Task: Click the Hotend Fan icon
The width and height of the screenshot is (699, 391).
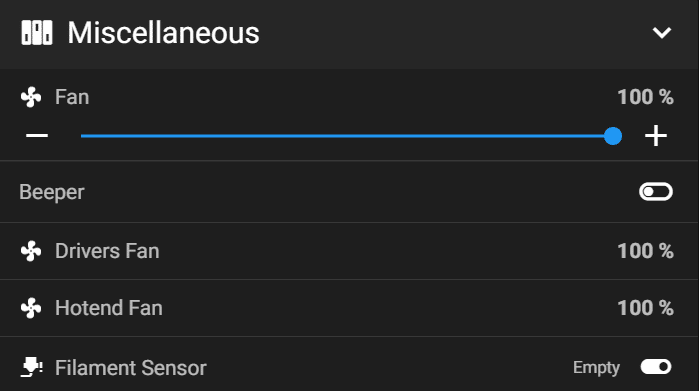Action: click(x=31, y=308)
